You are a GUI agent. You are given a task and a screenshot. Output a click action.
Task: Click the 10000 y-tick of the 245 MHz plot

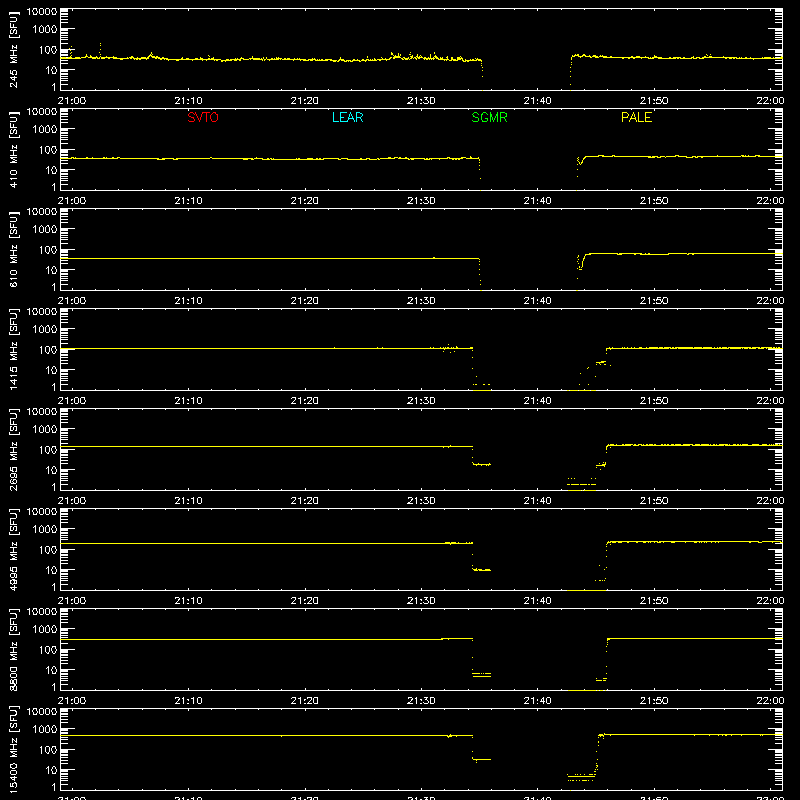pyautogui.click(x=42, y=12)
